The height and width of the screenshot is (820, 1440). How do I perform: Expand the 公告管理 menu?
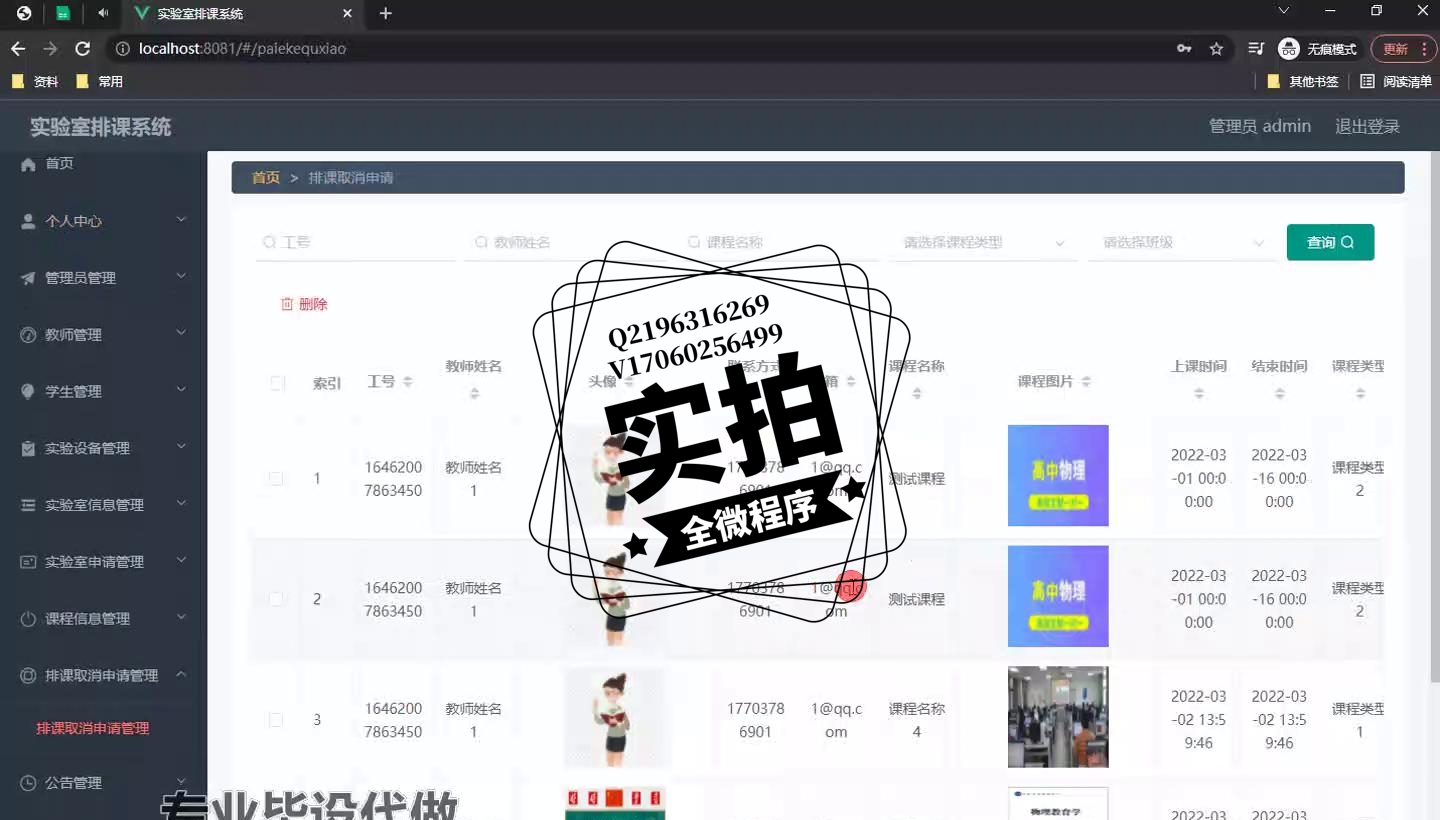[181, 781]
